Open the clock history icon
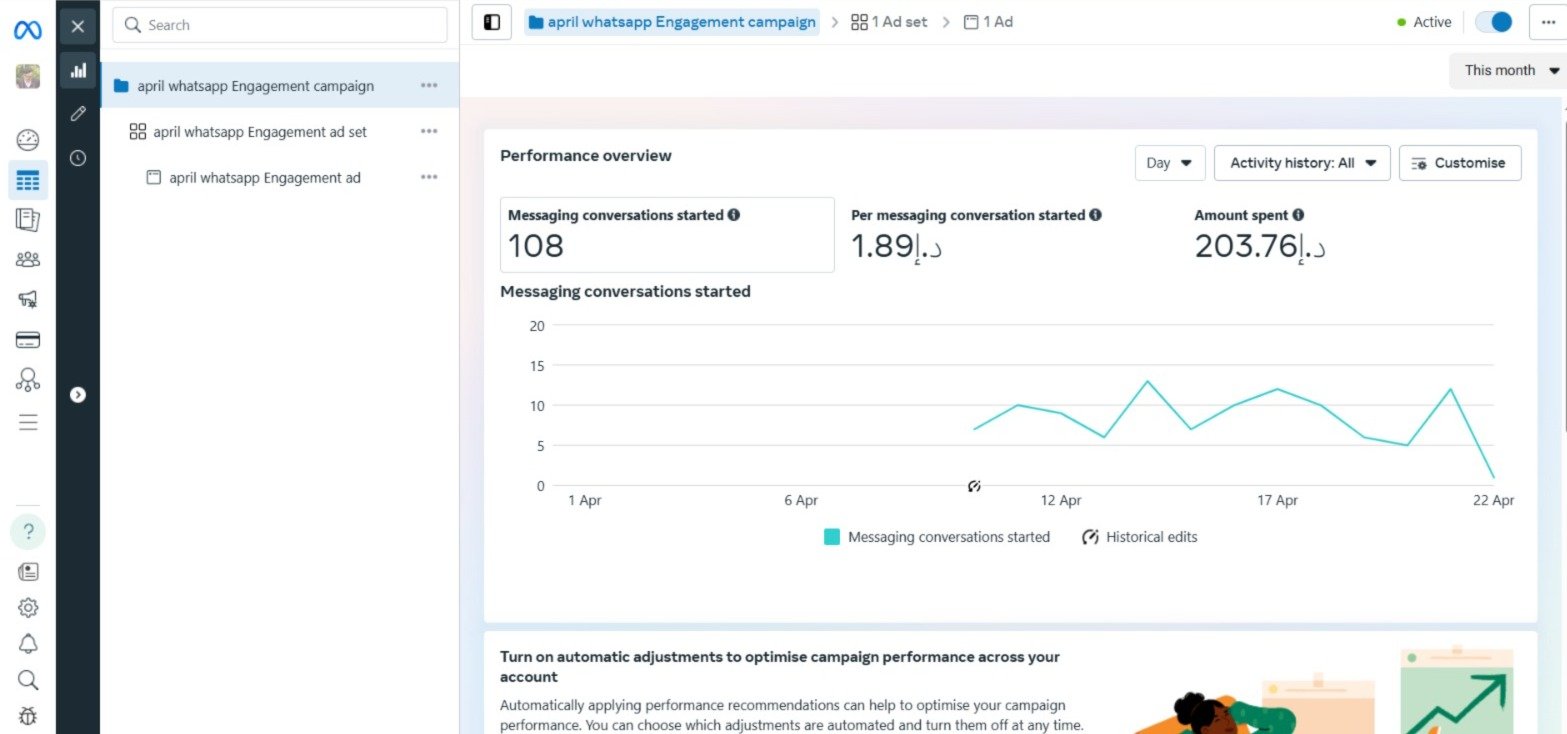The height and width of the screenshot is (734, 1567). [78, 158]
